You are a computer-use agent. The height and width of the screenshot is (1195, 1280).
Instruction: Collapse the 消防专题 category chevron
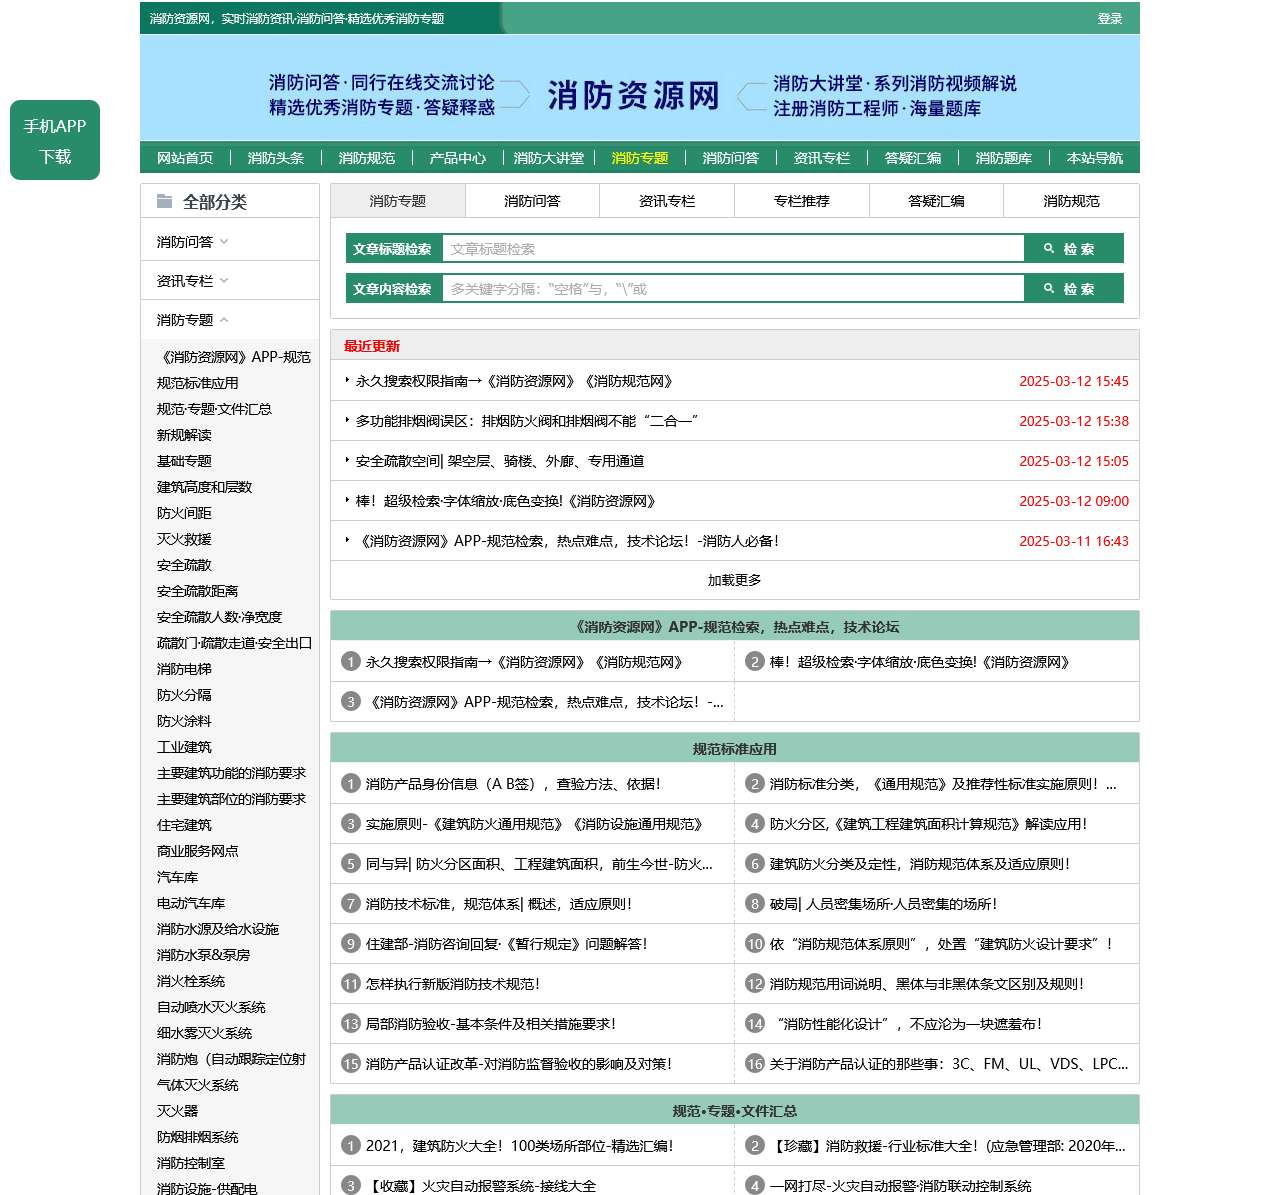click(x=224, y=320)
